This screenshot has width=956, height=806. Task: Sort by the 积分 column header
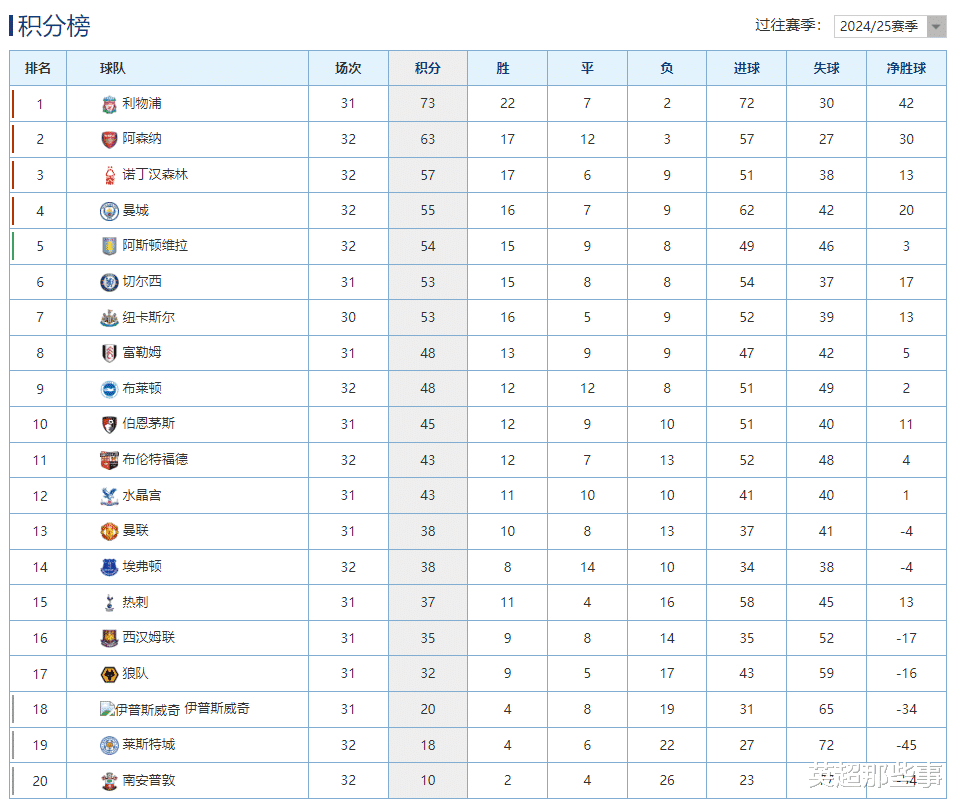tap(427, 68)
